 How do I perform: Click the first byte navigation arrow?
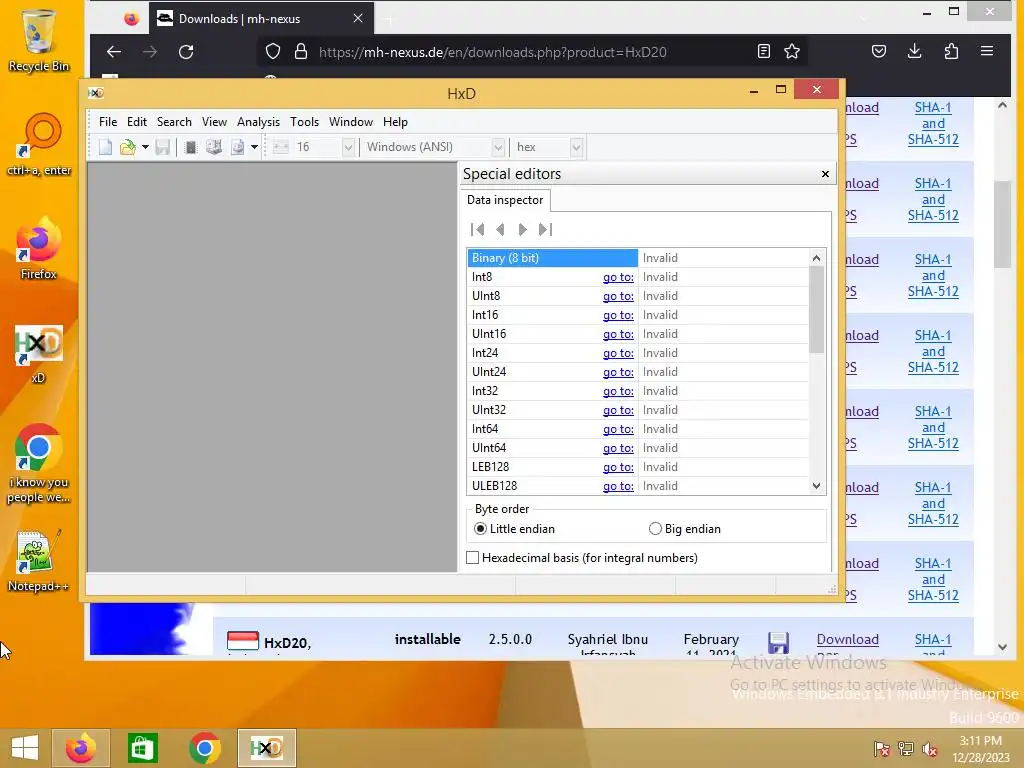point(477,229)
